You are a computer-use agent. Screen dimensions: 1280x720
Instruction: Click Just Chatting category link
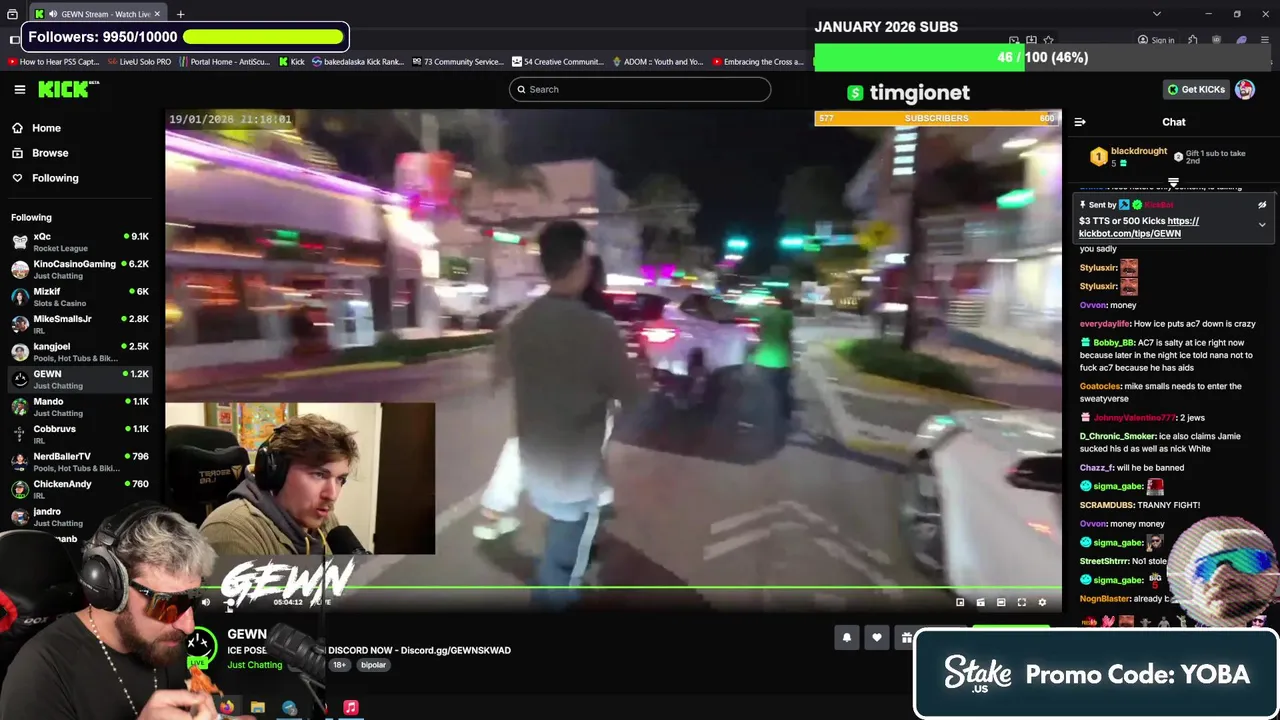(x=254, y=665)
